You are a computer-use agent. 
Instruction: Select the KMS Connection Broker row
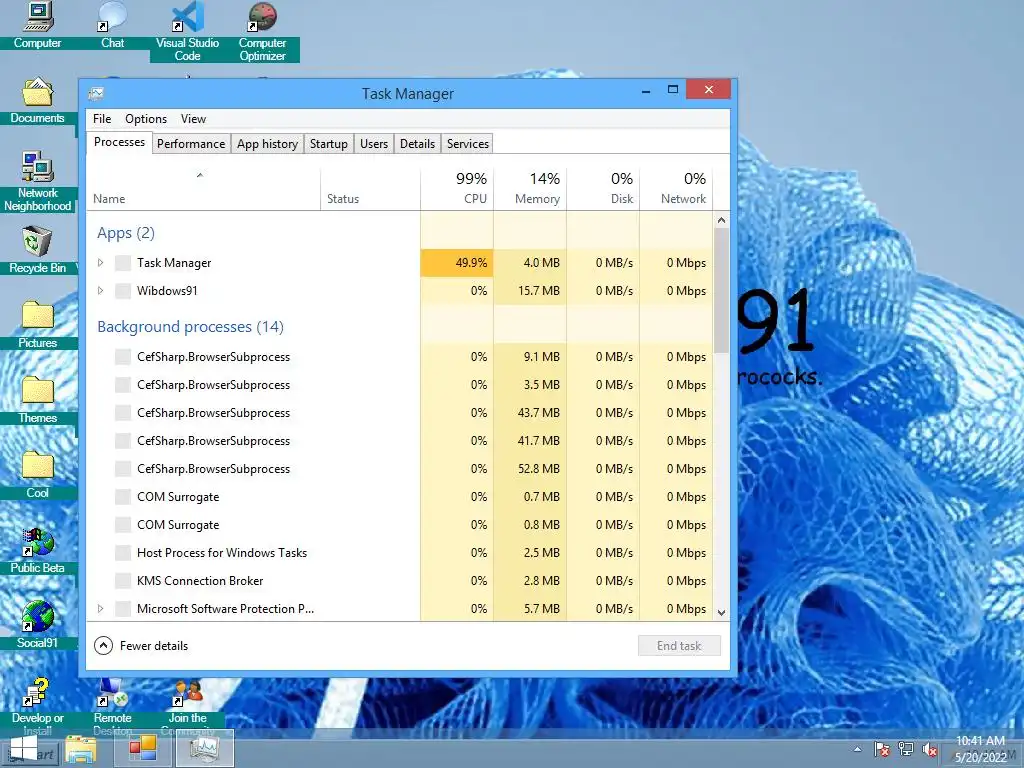coord(400,581)
